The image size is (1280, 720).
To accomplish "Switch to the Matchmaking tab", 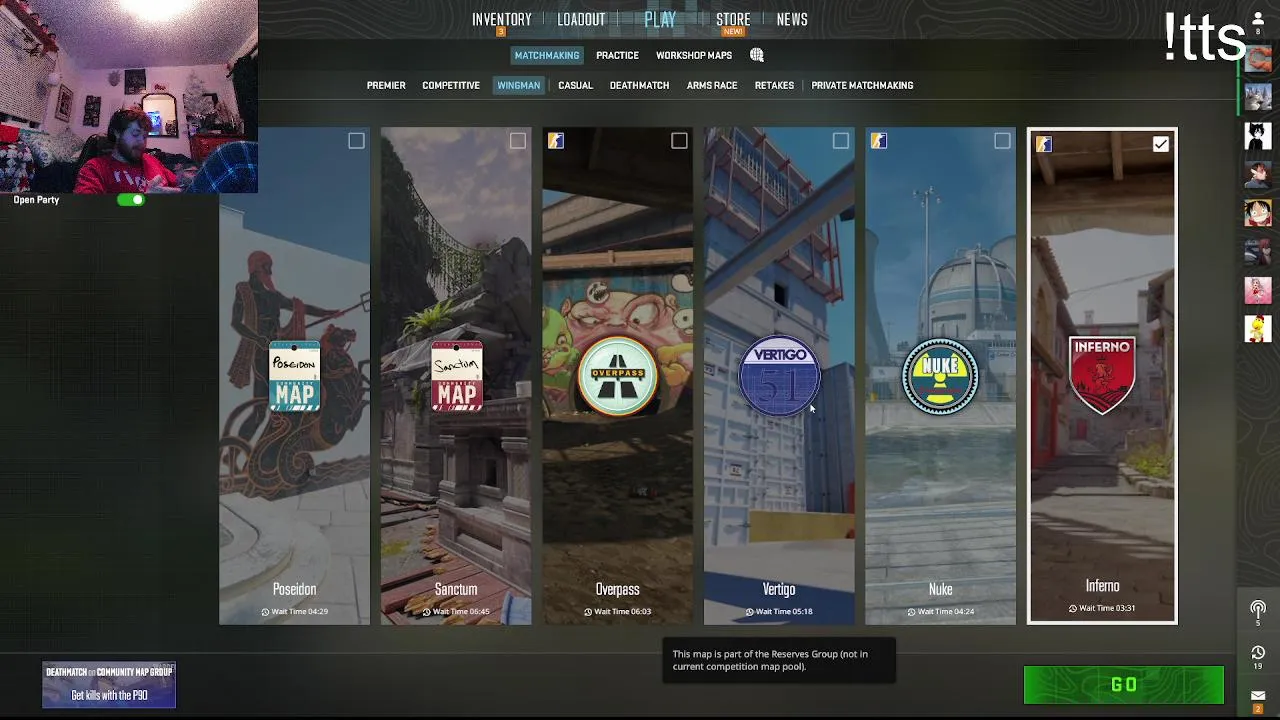I will point(547,55).
